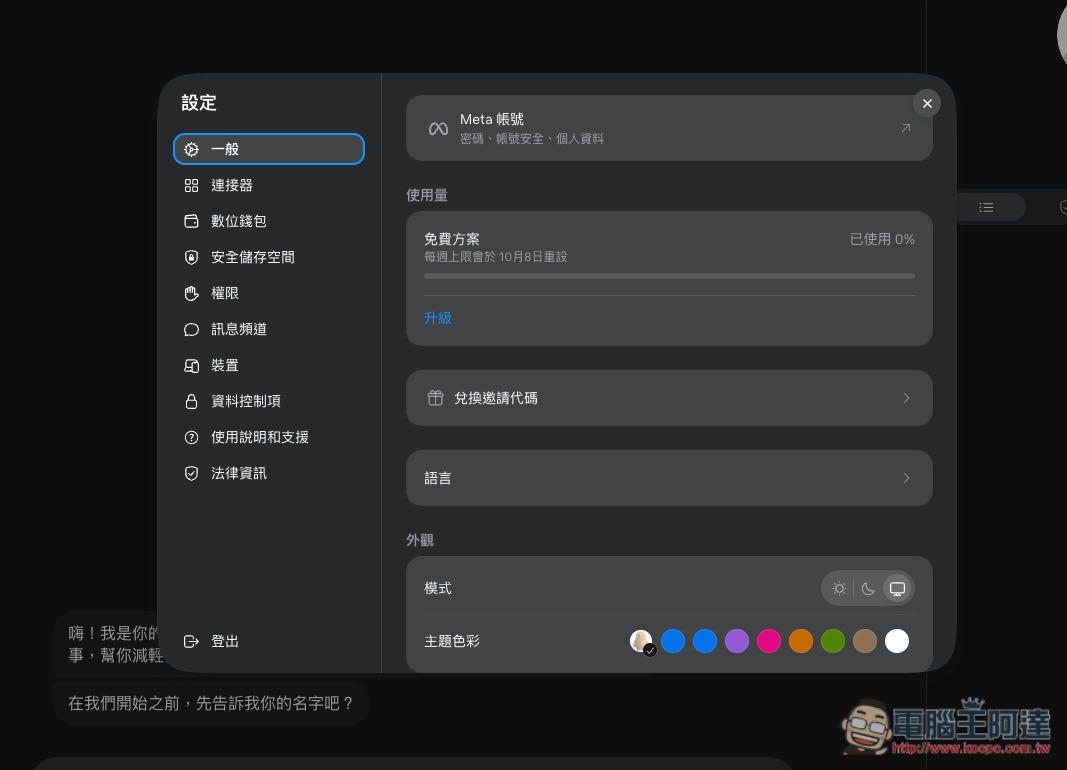Open the 使用說明和支援 settings tab
1067x770 pixels.
[x=269, y=437]
